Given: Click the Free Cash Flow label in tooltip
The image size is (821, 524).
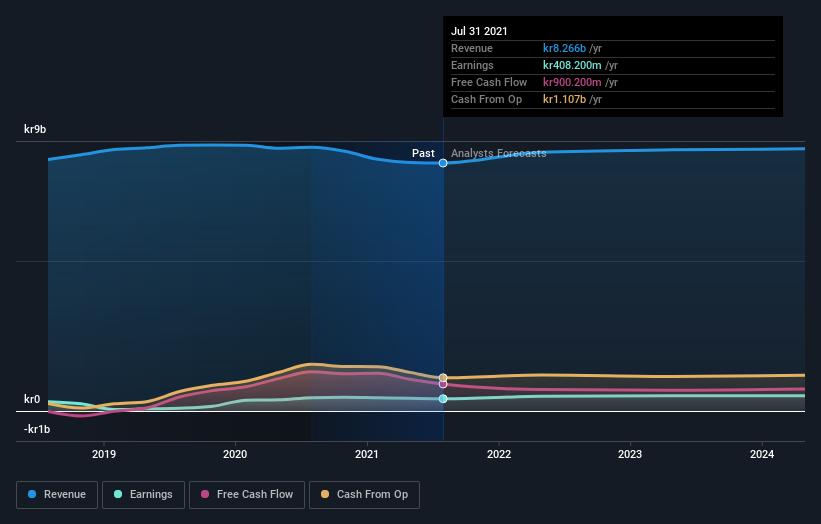Looking at the screenshot, I should coord(489,82).
